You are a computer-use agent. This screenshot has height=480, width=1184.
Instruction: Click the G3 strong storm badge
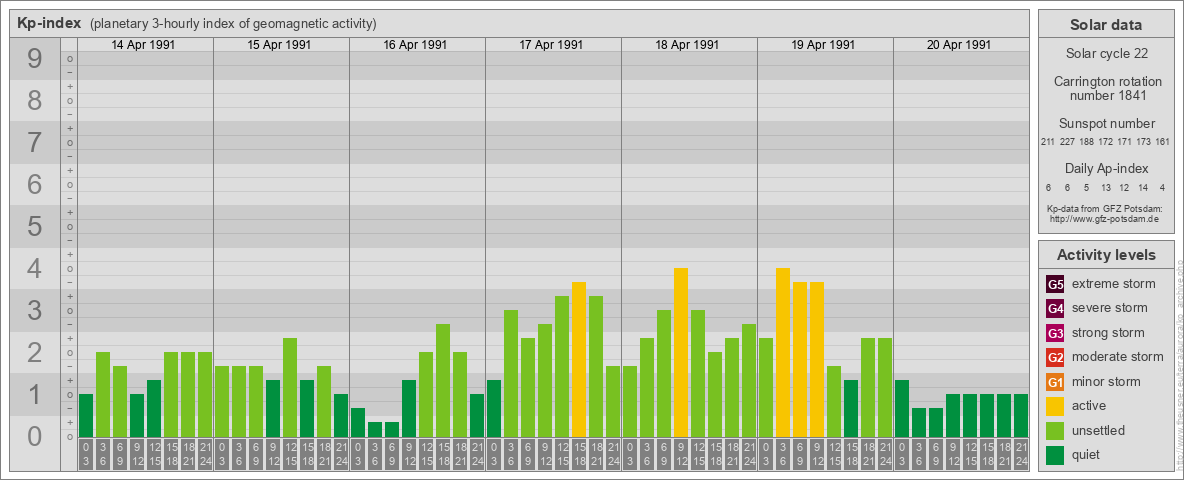(1055, 333)
